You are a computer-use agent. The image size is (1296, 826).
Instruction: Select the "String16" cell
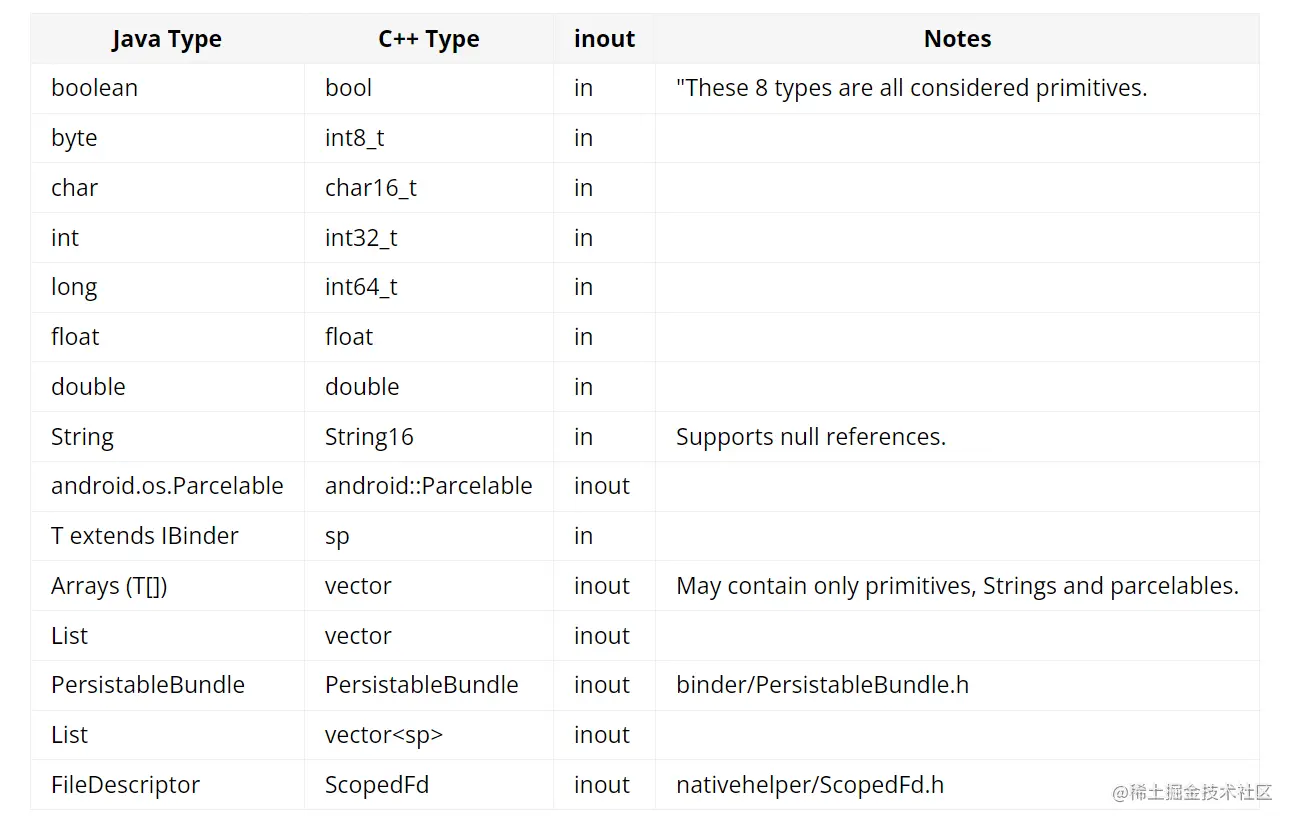(x=369, y=437)
